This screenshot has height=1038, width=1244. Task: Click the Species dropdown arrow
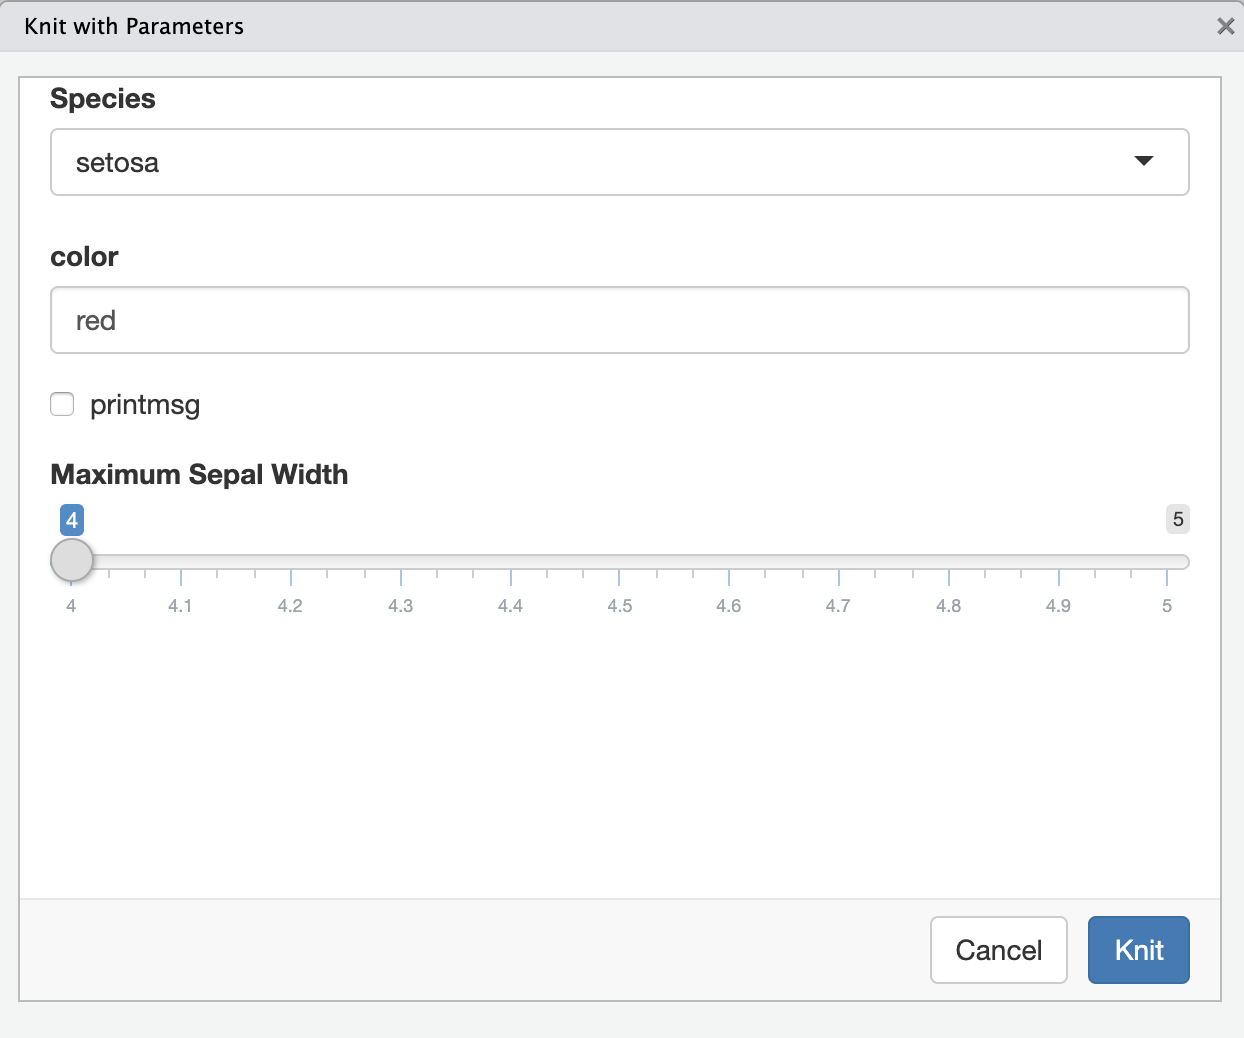pyautogui.click(x=1144, y=161)
